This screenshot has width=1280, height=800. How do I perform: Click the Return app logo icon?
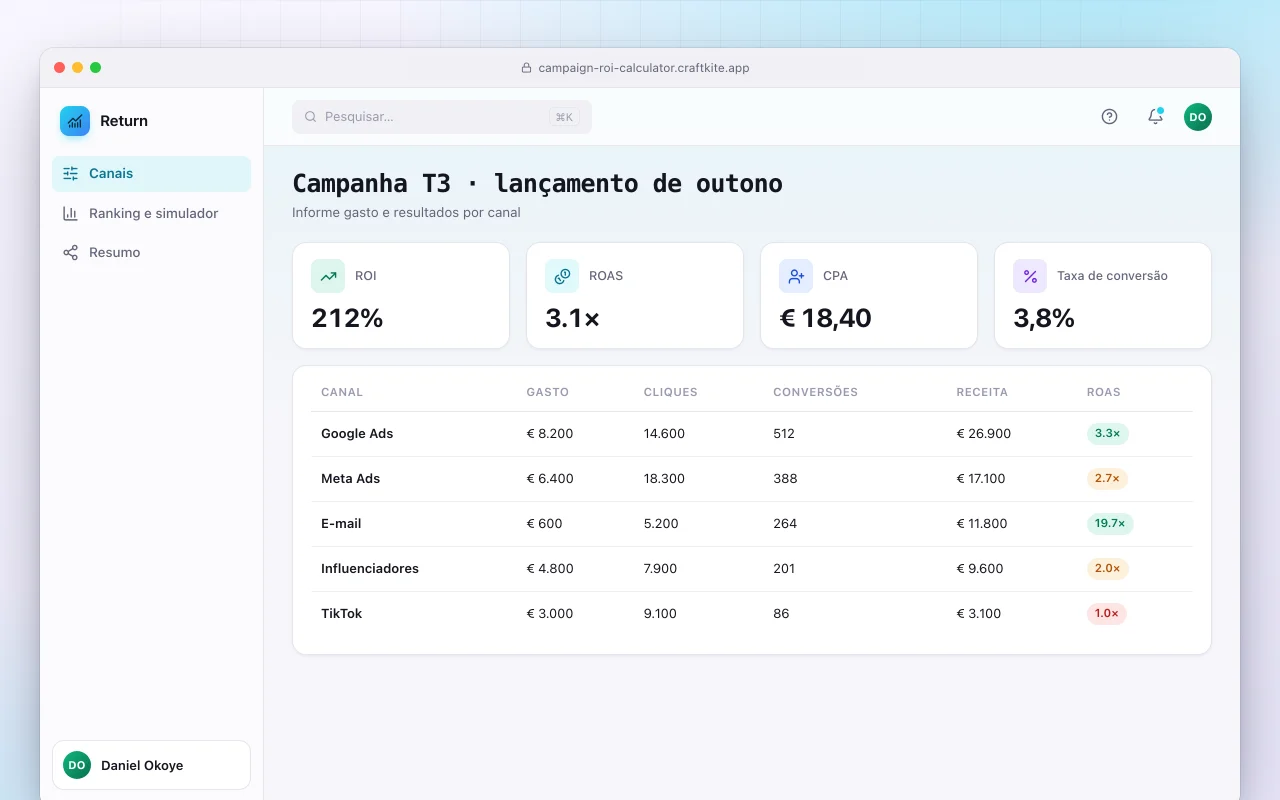click(75, 121)
